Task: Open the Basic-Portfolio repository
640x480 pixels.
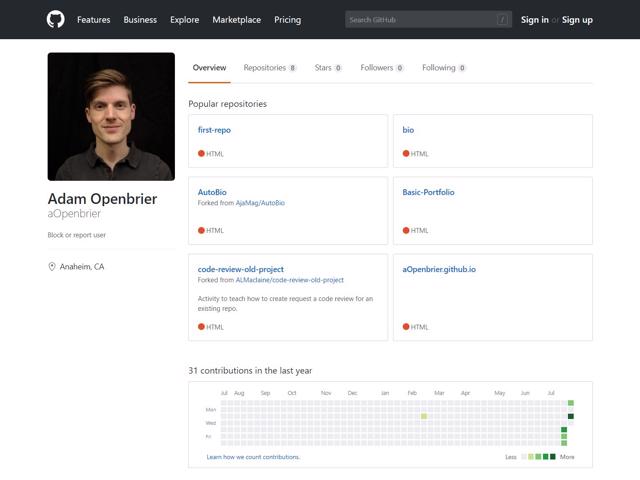Action: (428, 192)
